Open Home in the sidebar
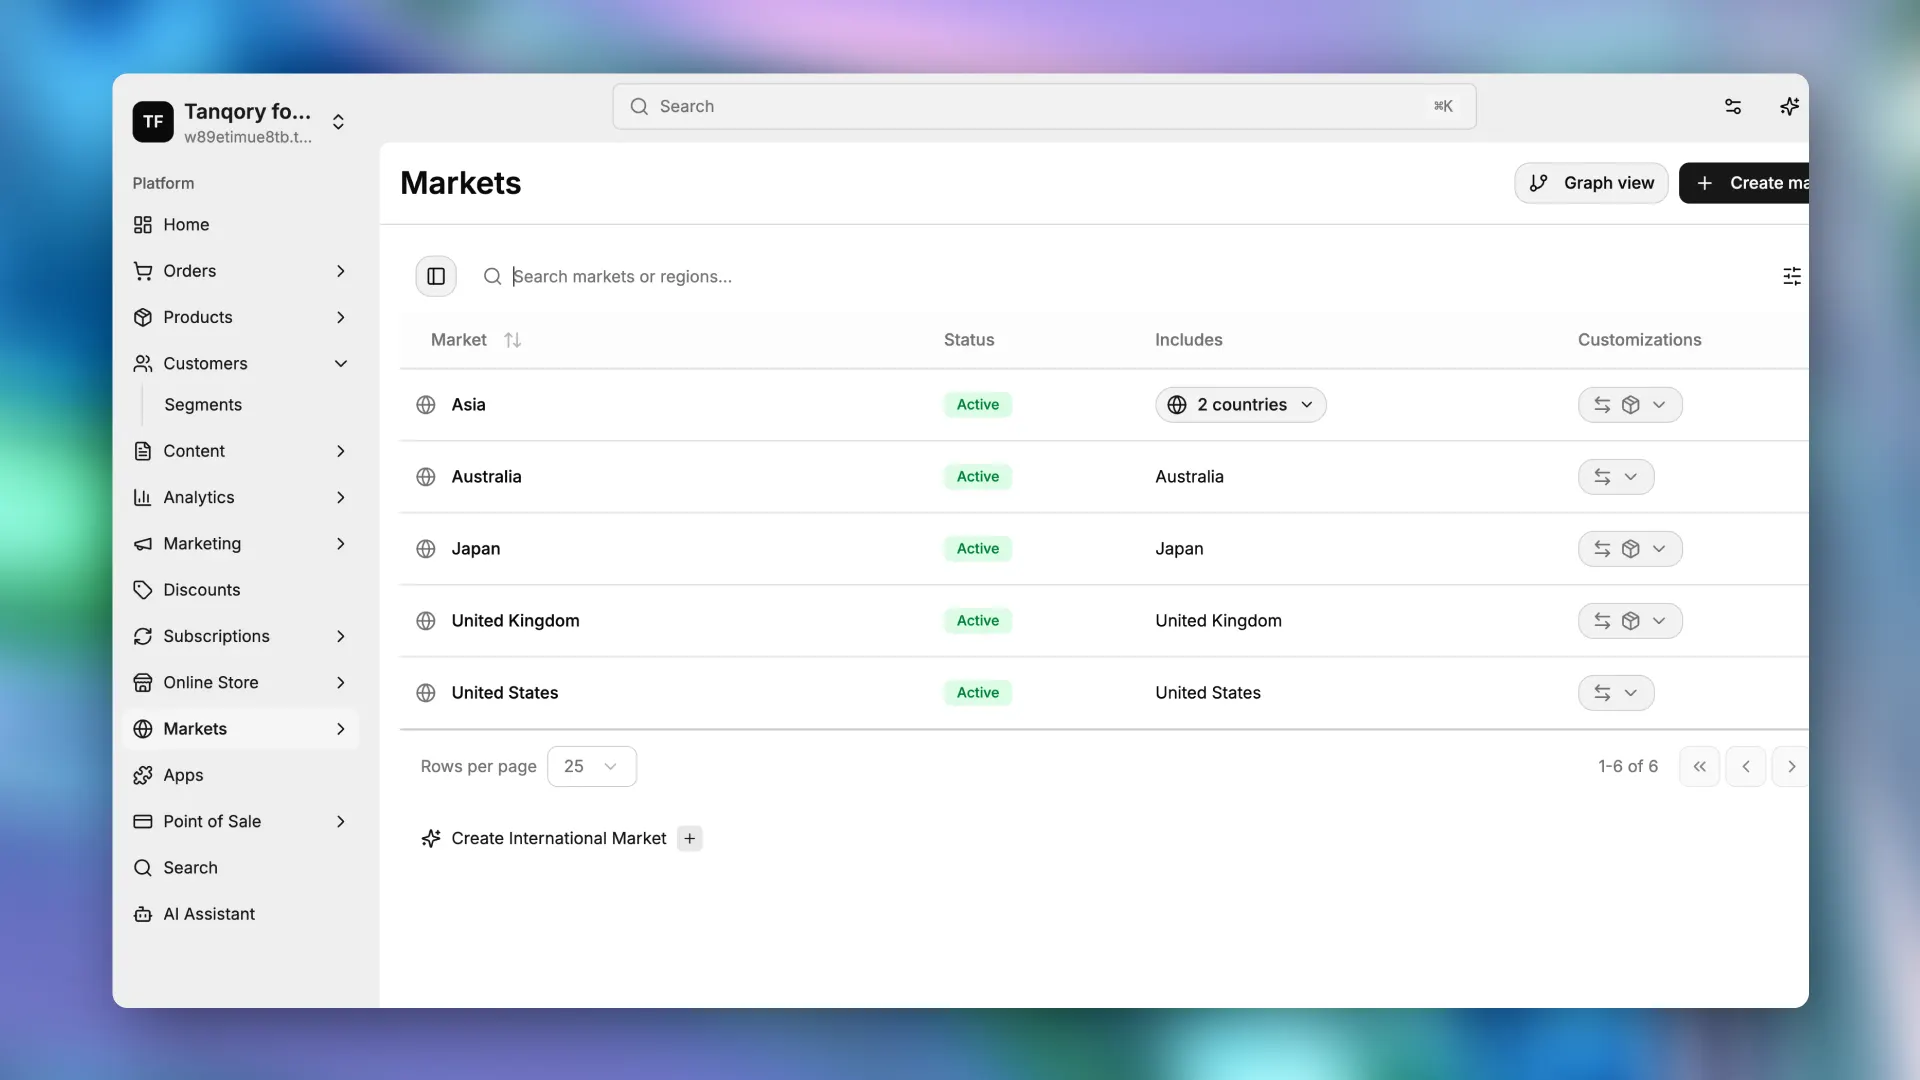The width and height of the screenshot is (1920, 1080). (241, 225)
